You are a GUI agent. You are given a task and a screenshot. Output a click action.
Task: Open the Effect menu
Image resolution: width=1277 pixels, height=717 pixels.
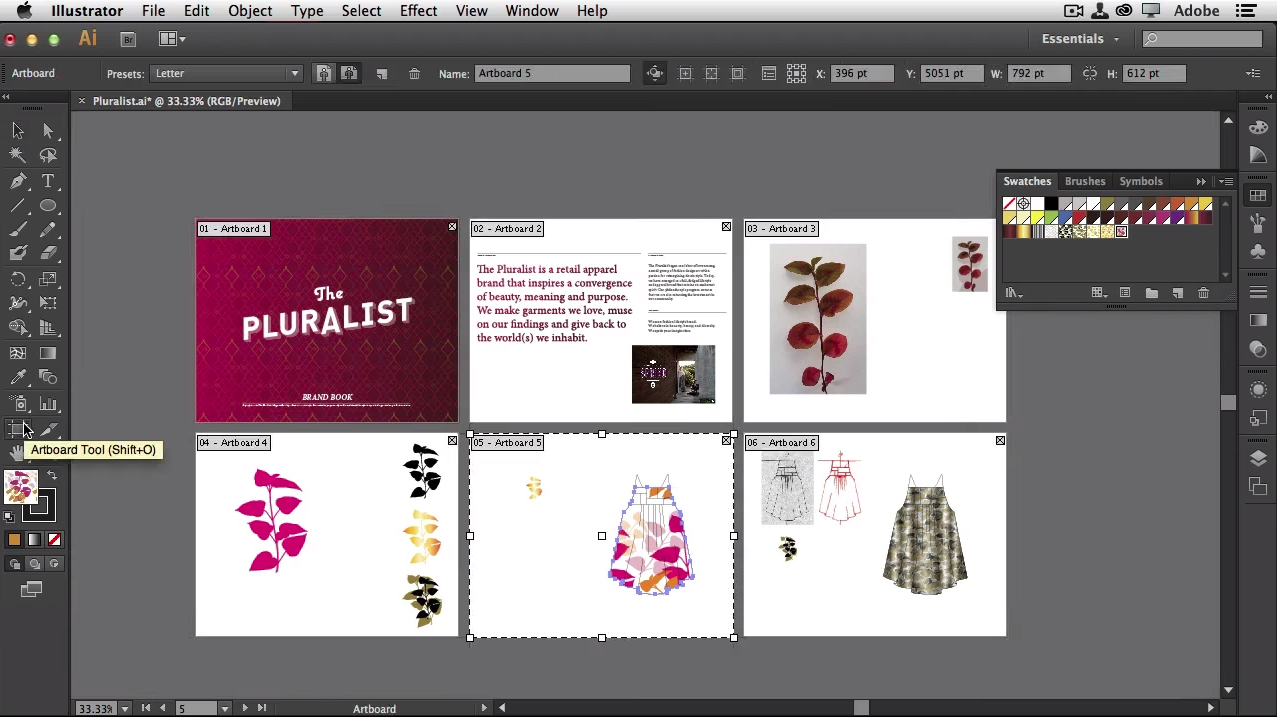coord(418,11)
